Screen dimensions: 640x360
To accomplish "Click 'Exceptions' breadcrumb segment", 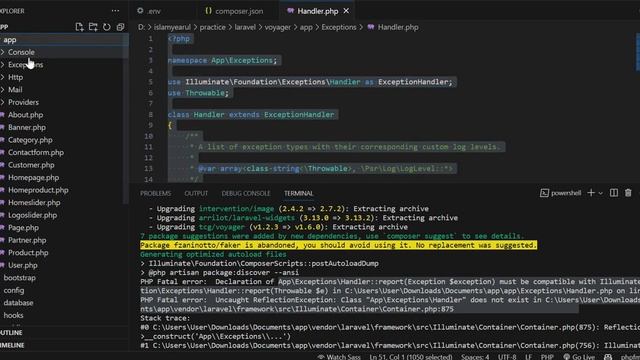I will click(x=338, y=27).
